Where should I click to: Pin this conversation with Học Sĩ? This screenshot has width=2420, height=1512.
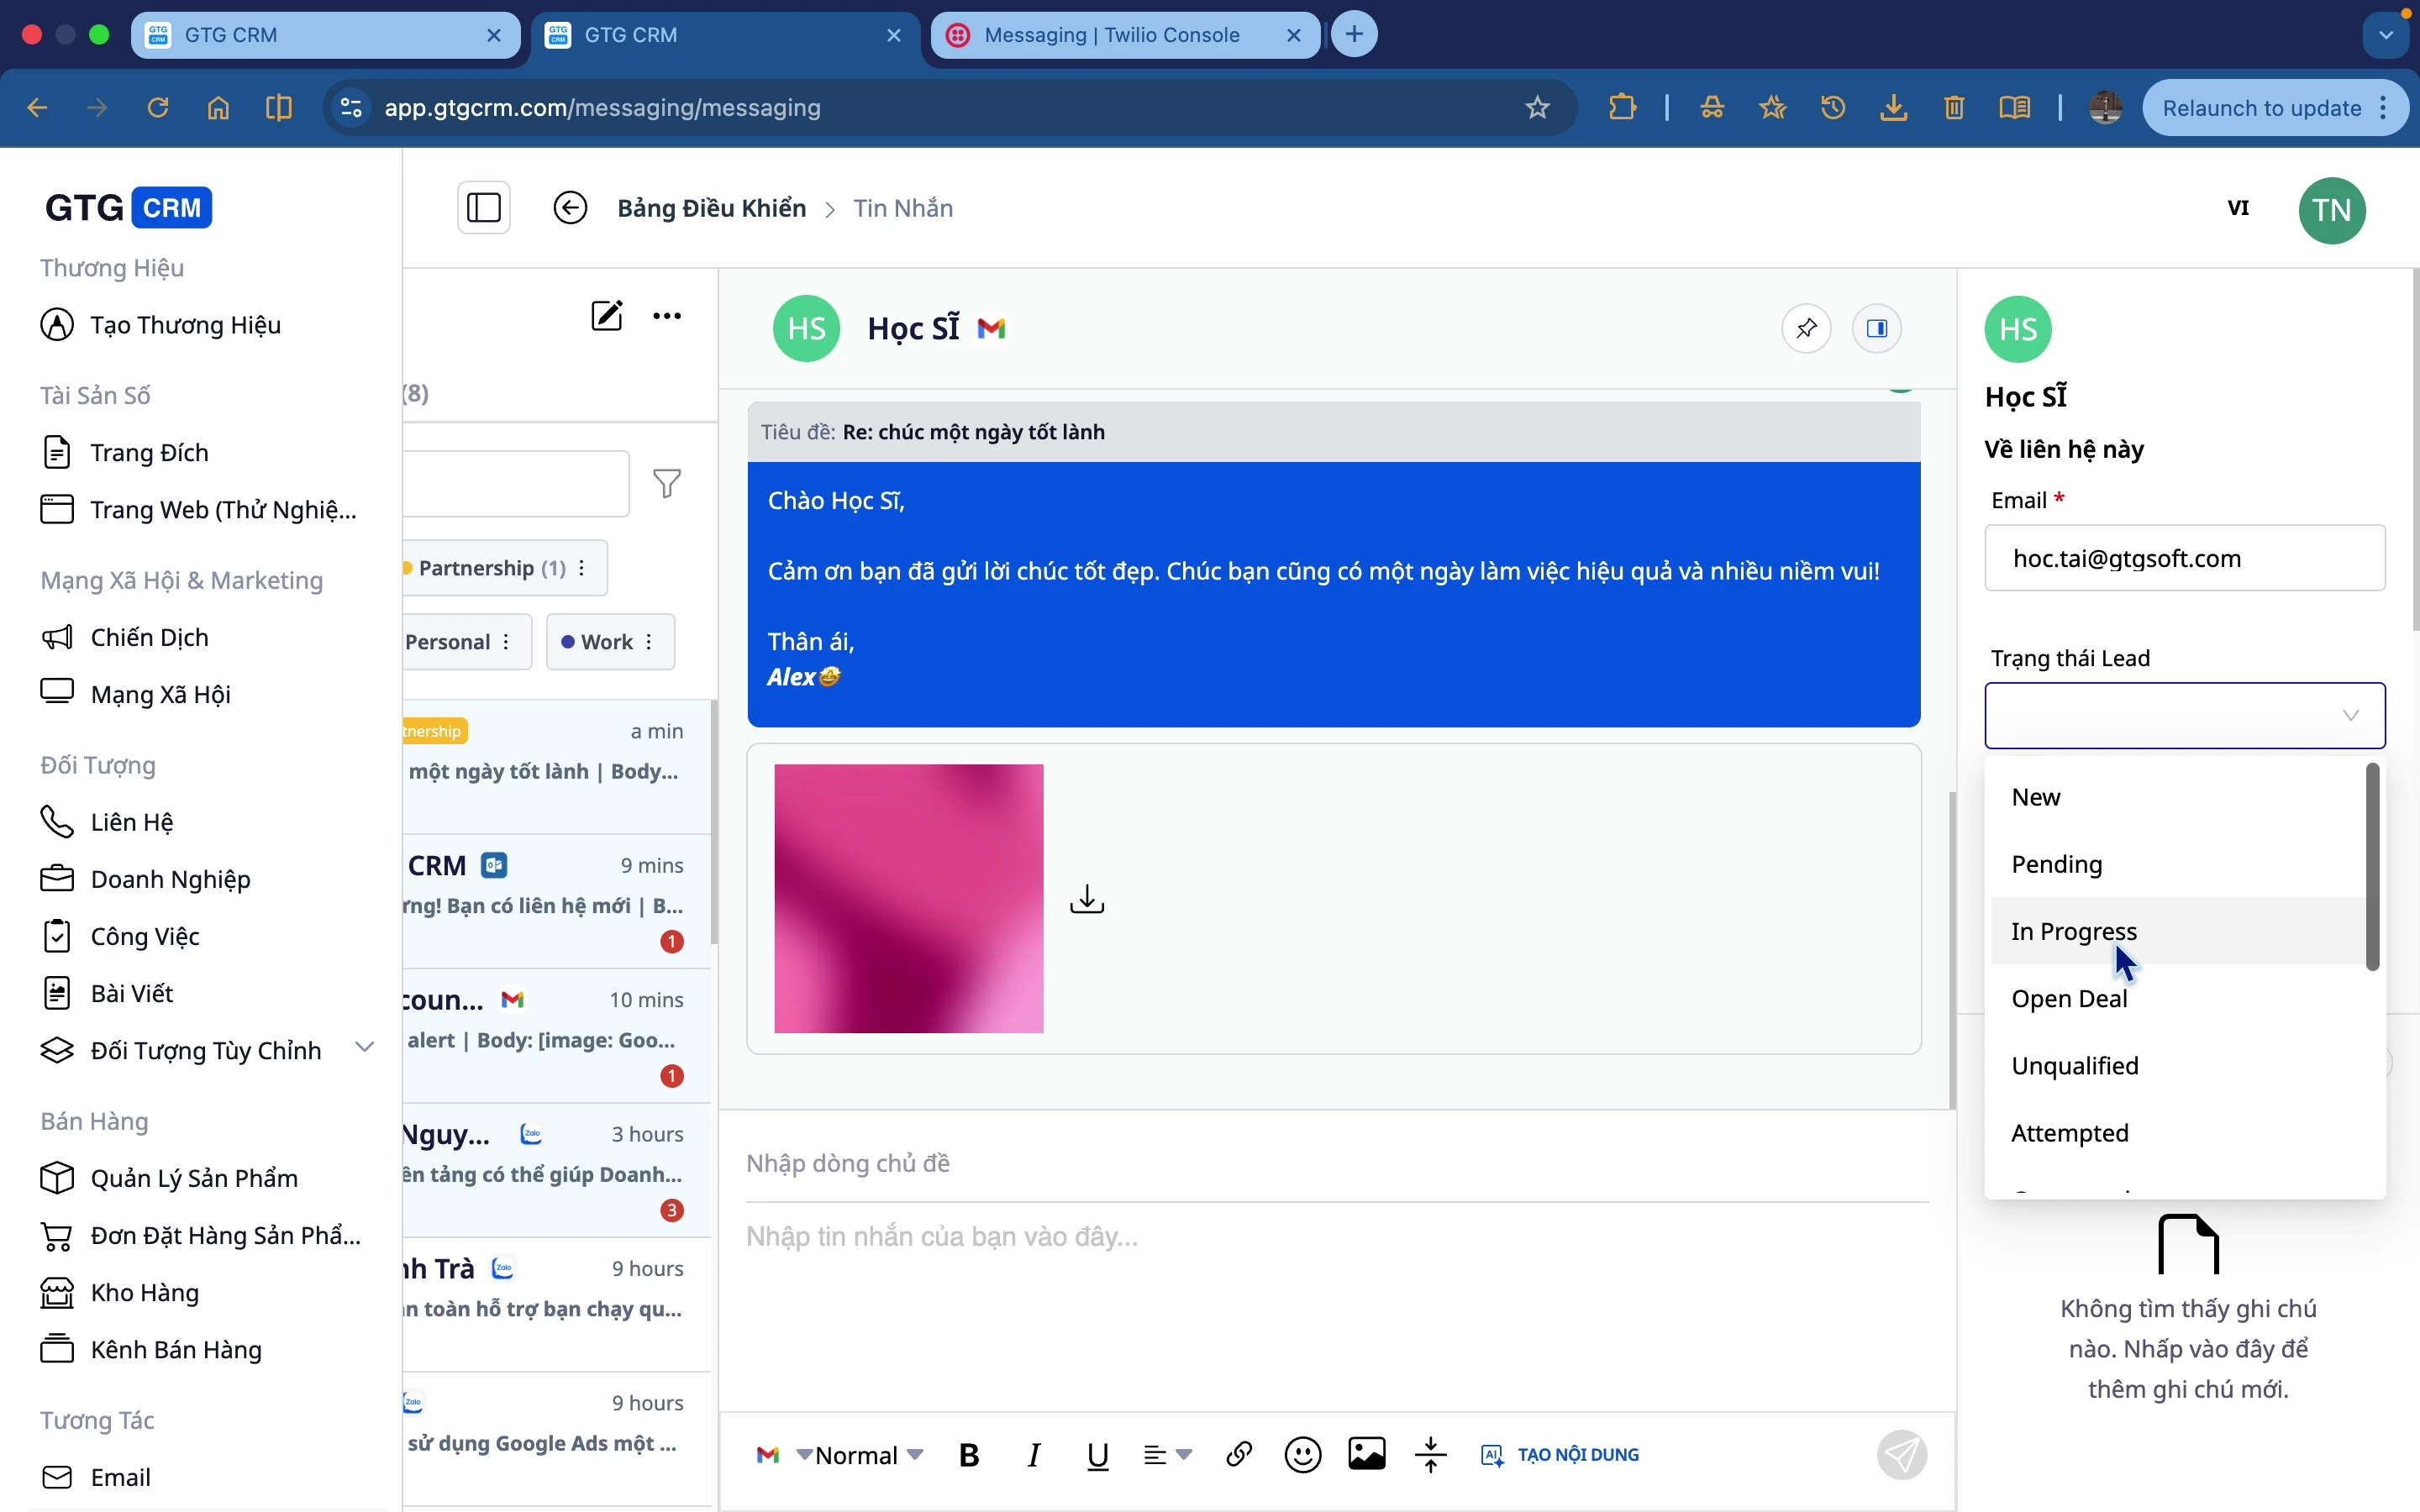tap(1806, 328)
